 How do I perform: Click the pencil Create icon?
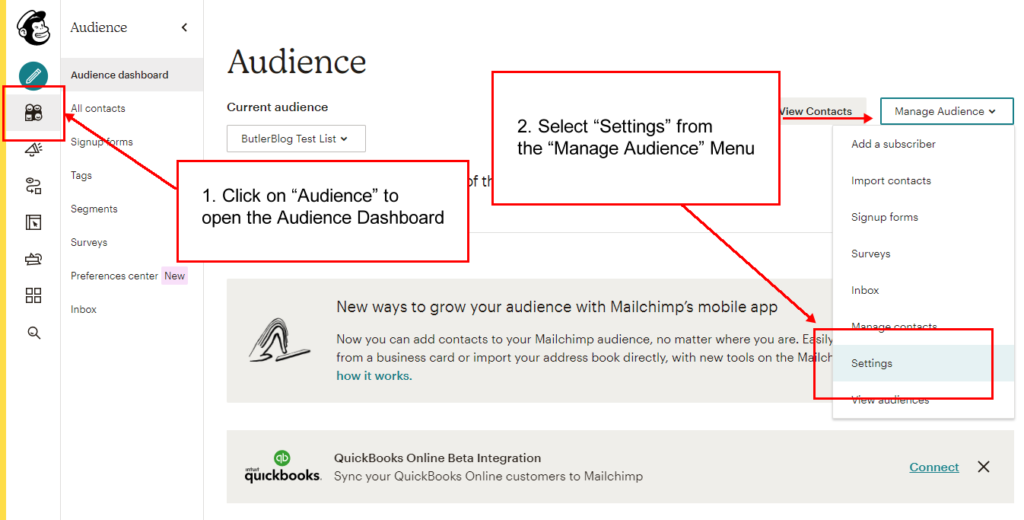point(33,76)
